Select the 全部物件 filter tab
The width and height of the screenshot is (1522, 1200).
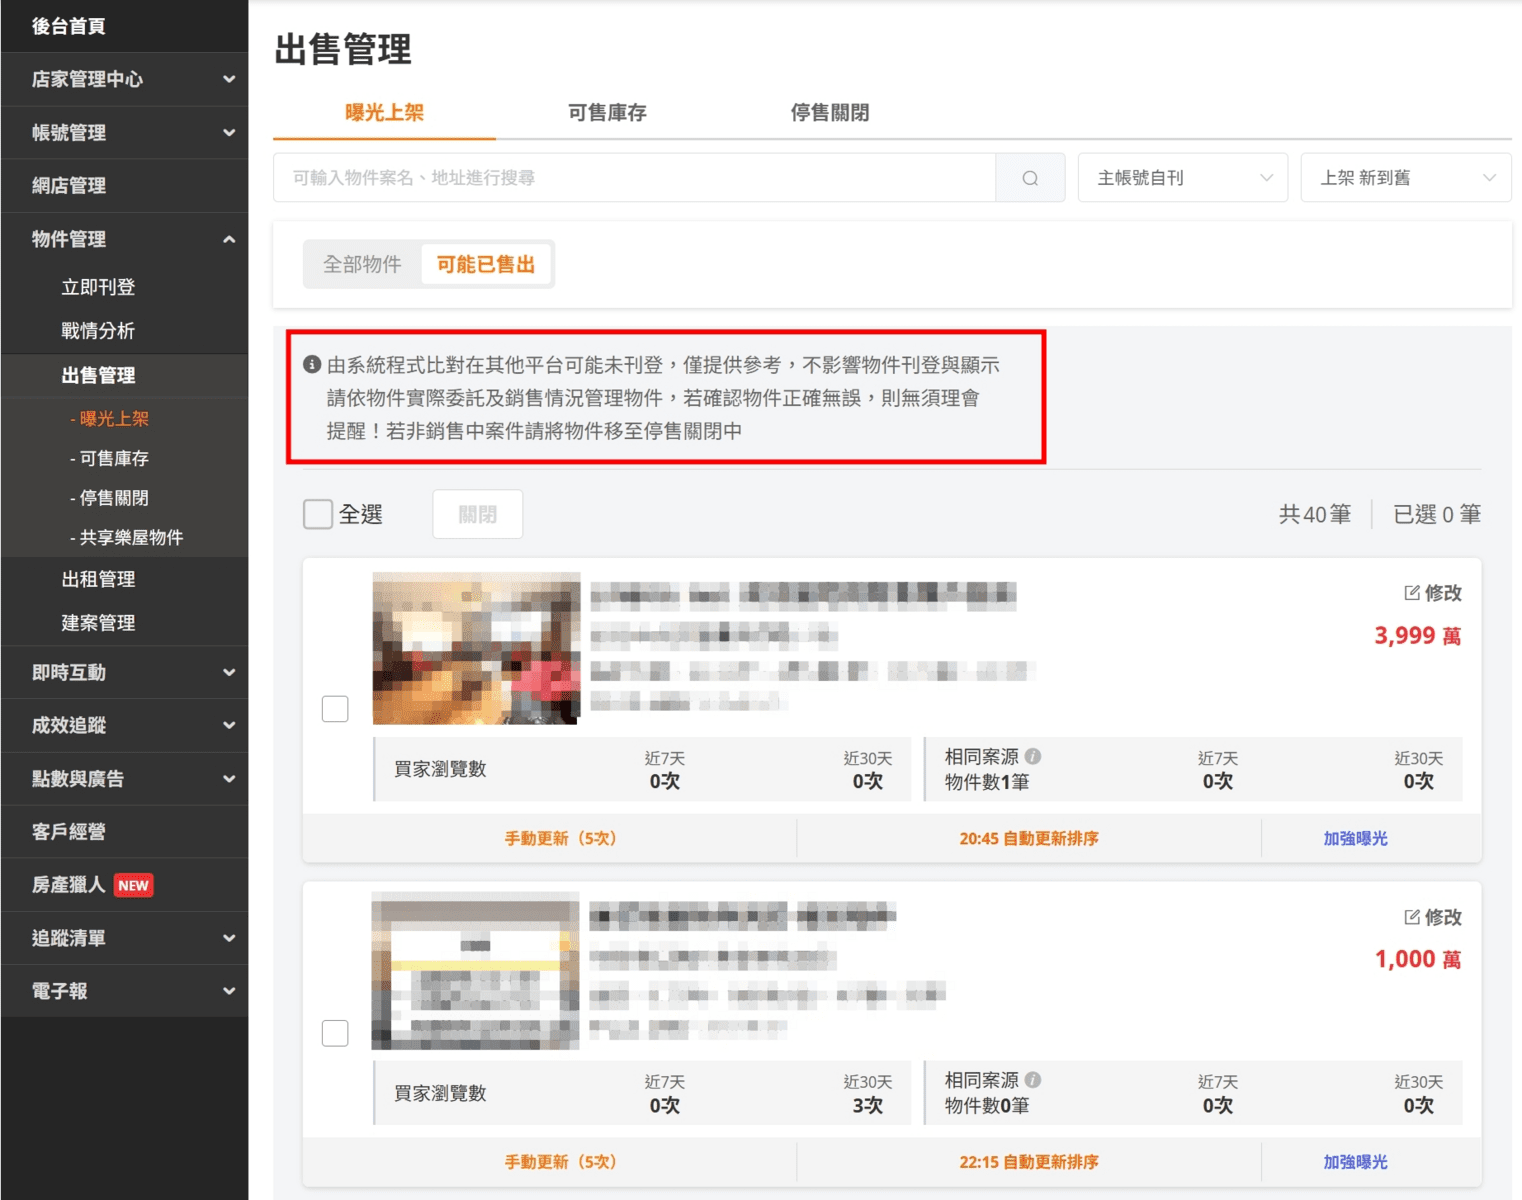[x=362, y=264]
